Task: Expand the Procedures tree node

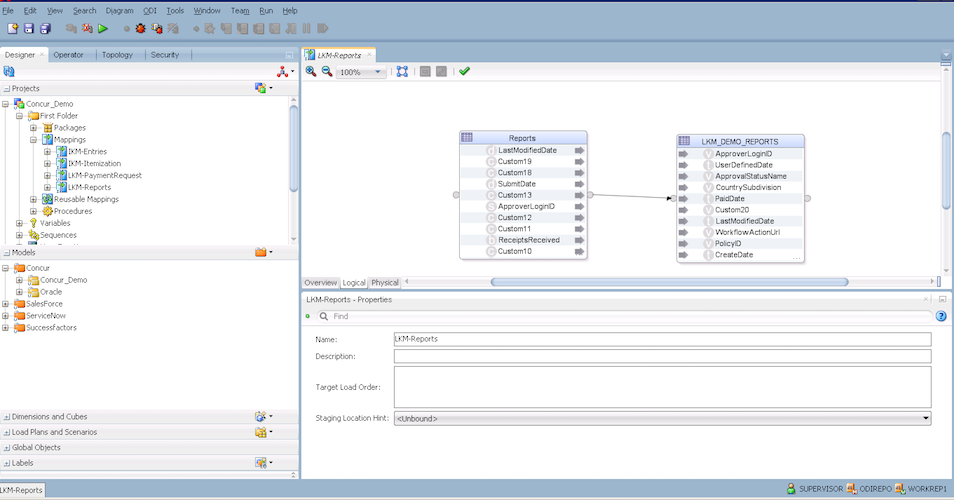Action: click(x=33, y=211)
